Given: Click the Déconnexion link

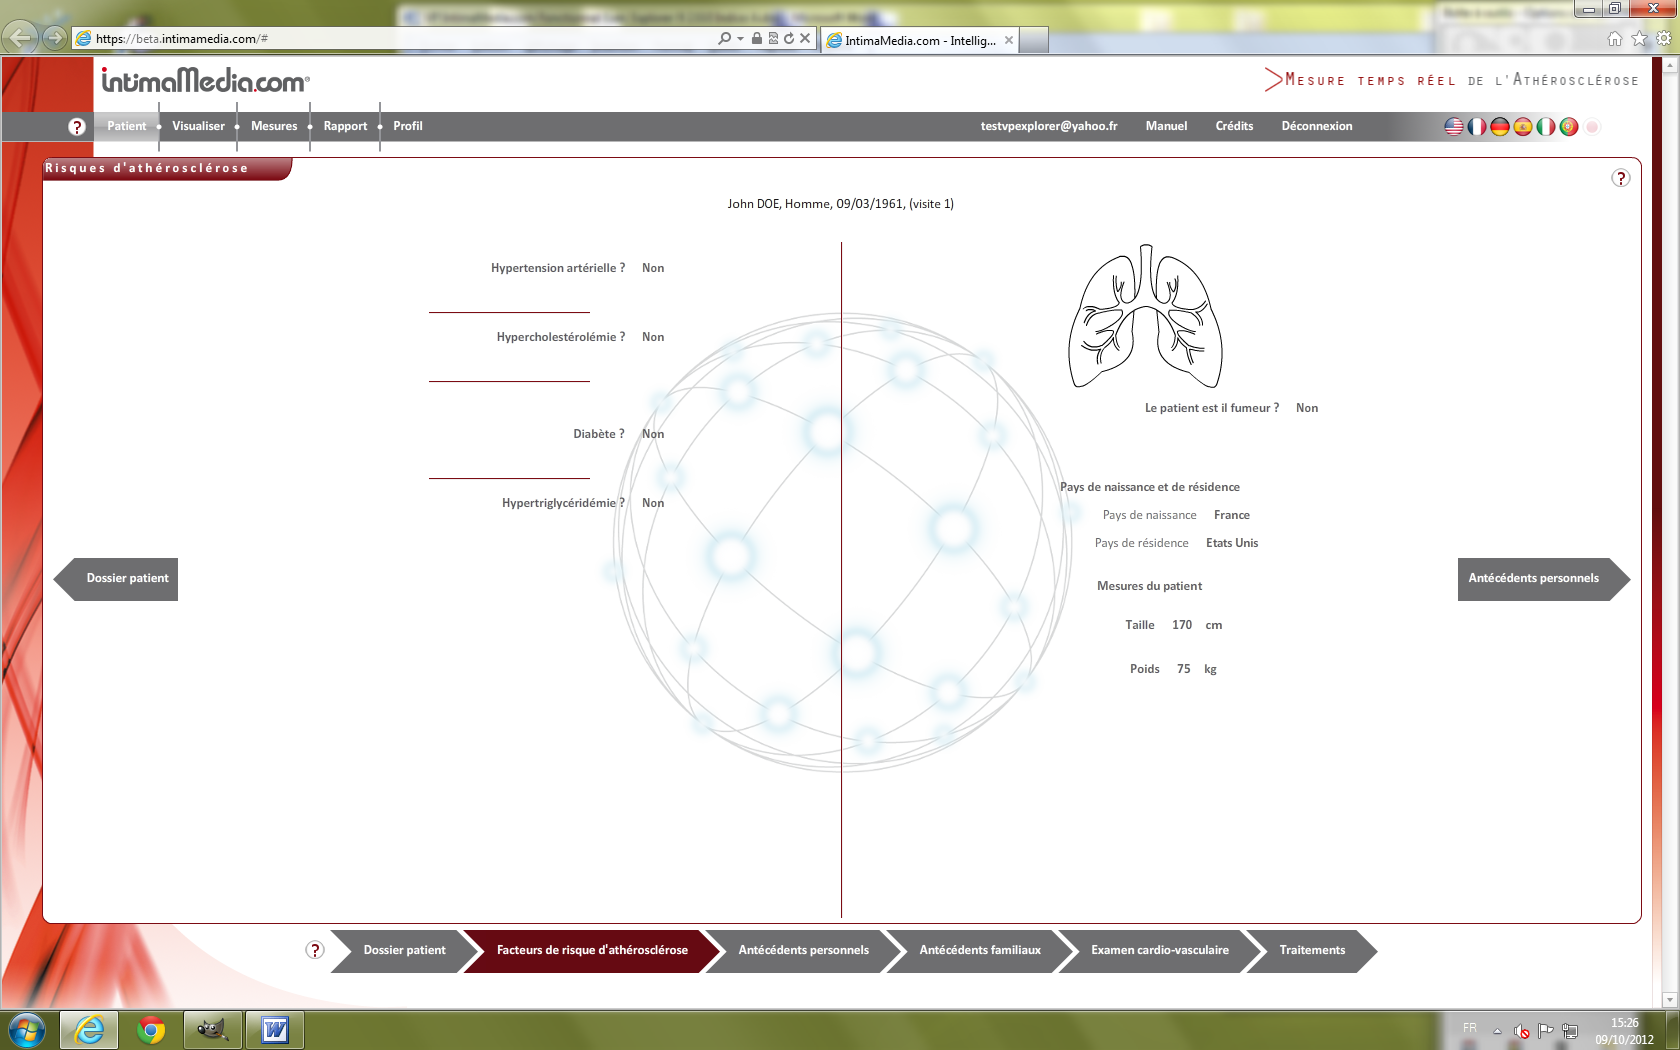Looking at the screenshot, I should (1316, 126).
